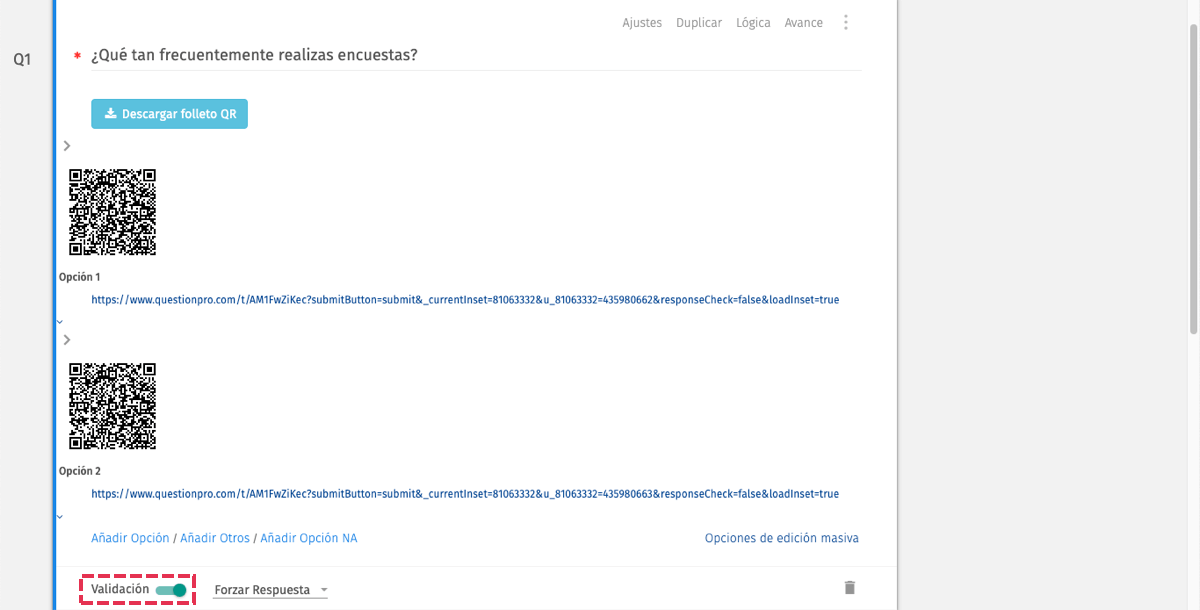Select the Opción 2 label

coord(80,471)
